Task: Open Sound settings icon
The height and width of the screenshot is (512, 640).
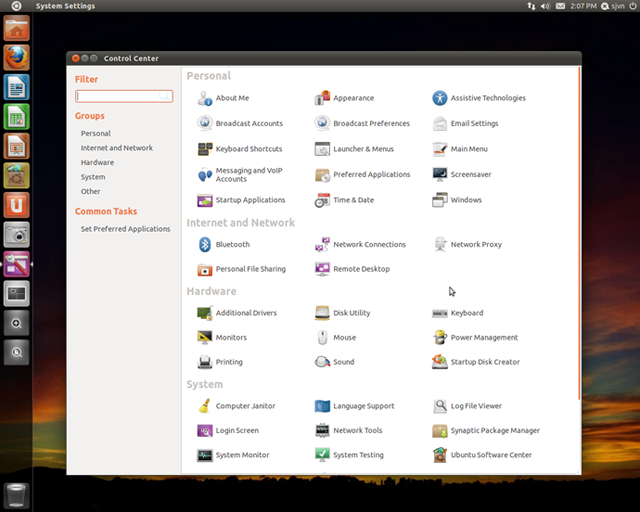Action: [x=322, y=362]
